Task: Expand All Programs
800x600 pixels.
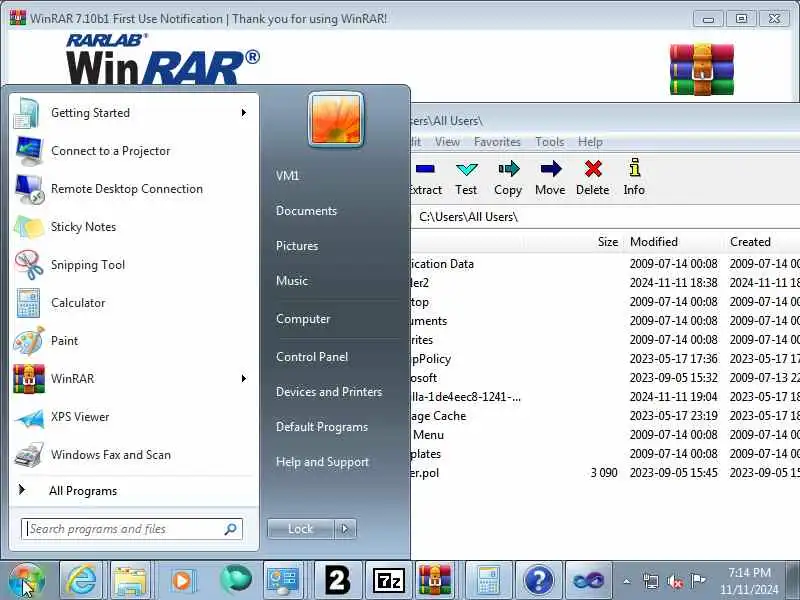Action: tap(133, 491)
